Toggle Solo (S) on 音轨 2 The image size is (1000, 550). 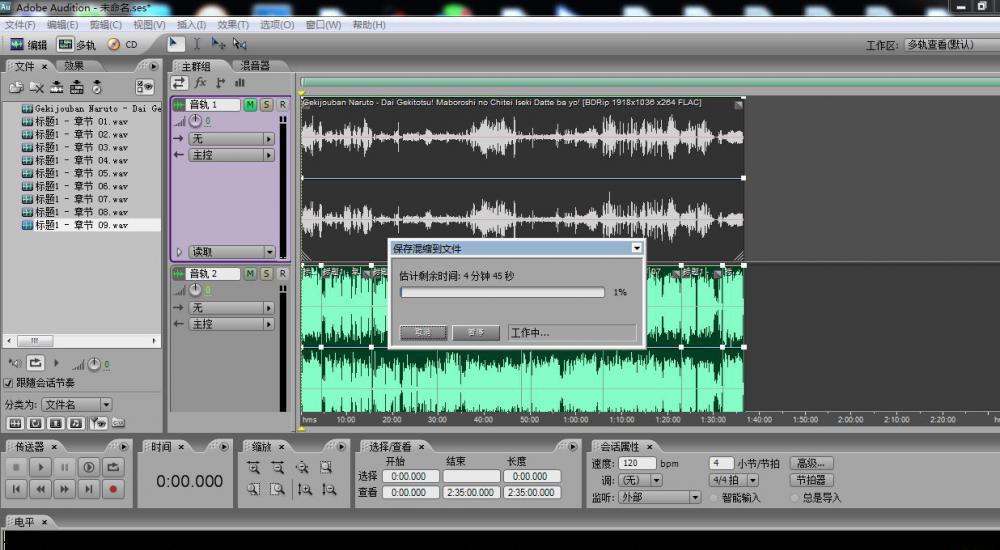coord(266,274)
